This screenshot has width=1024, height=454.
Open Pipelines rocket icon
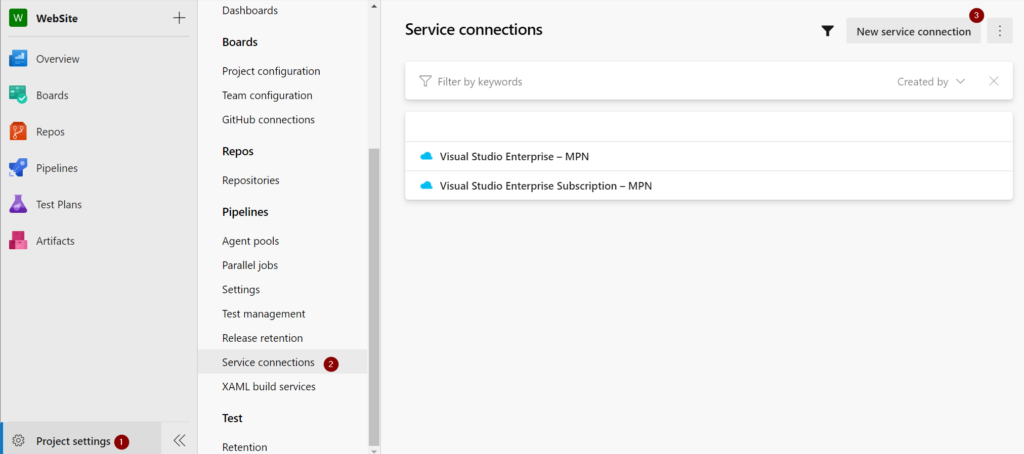17,168
